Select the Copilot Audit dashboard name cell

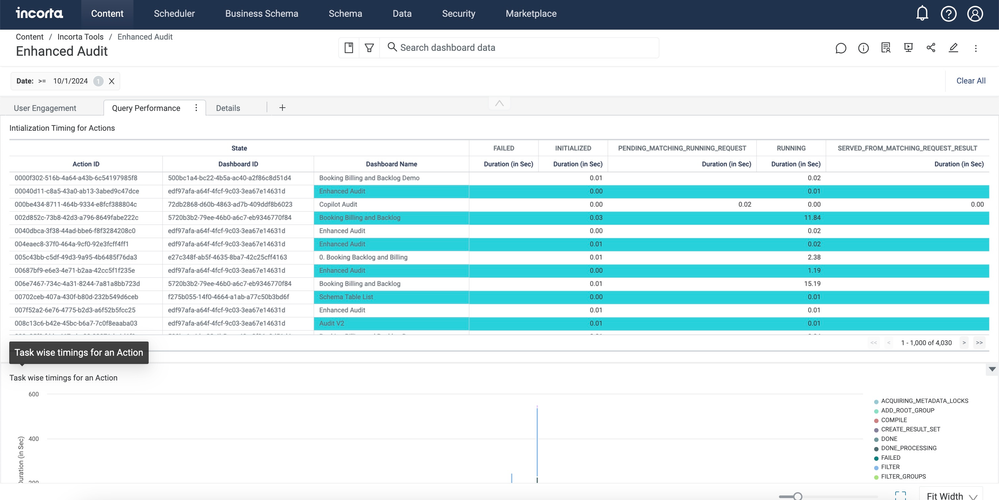click(x=391, y=204)
